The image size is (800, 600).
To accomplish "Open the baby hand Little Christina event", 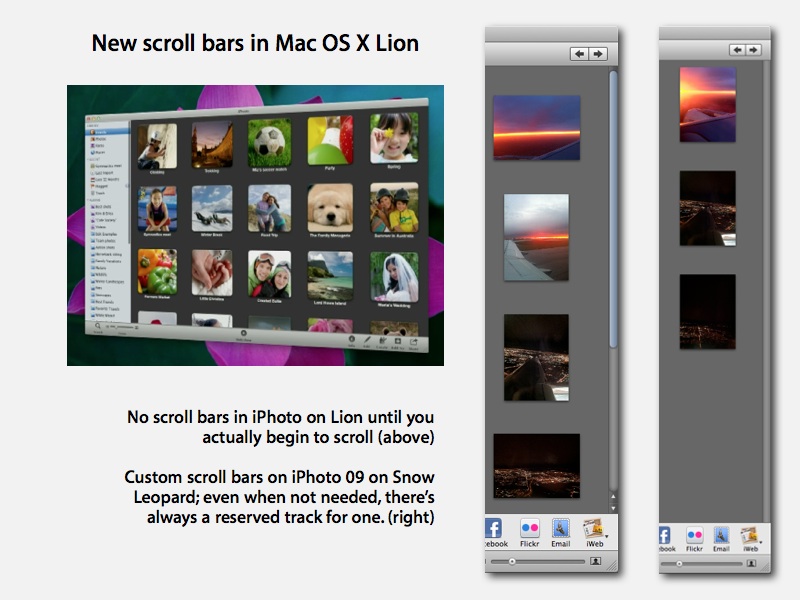I will (x=212, y=272).
